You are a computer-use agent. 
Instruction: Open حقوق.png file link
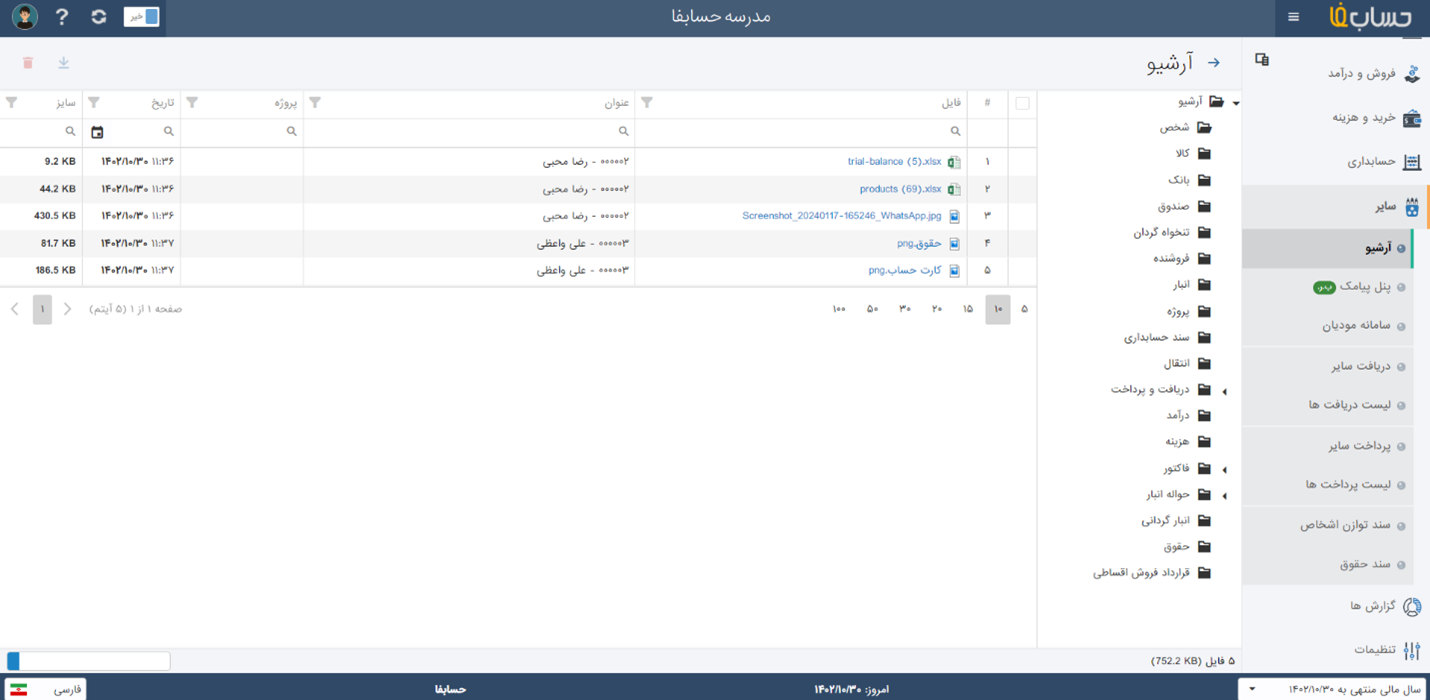click(919, 243)
